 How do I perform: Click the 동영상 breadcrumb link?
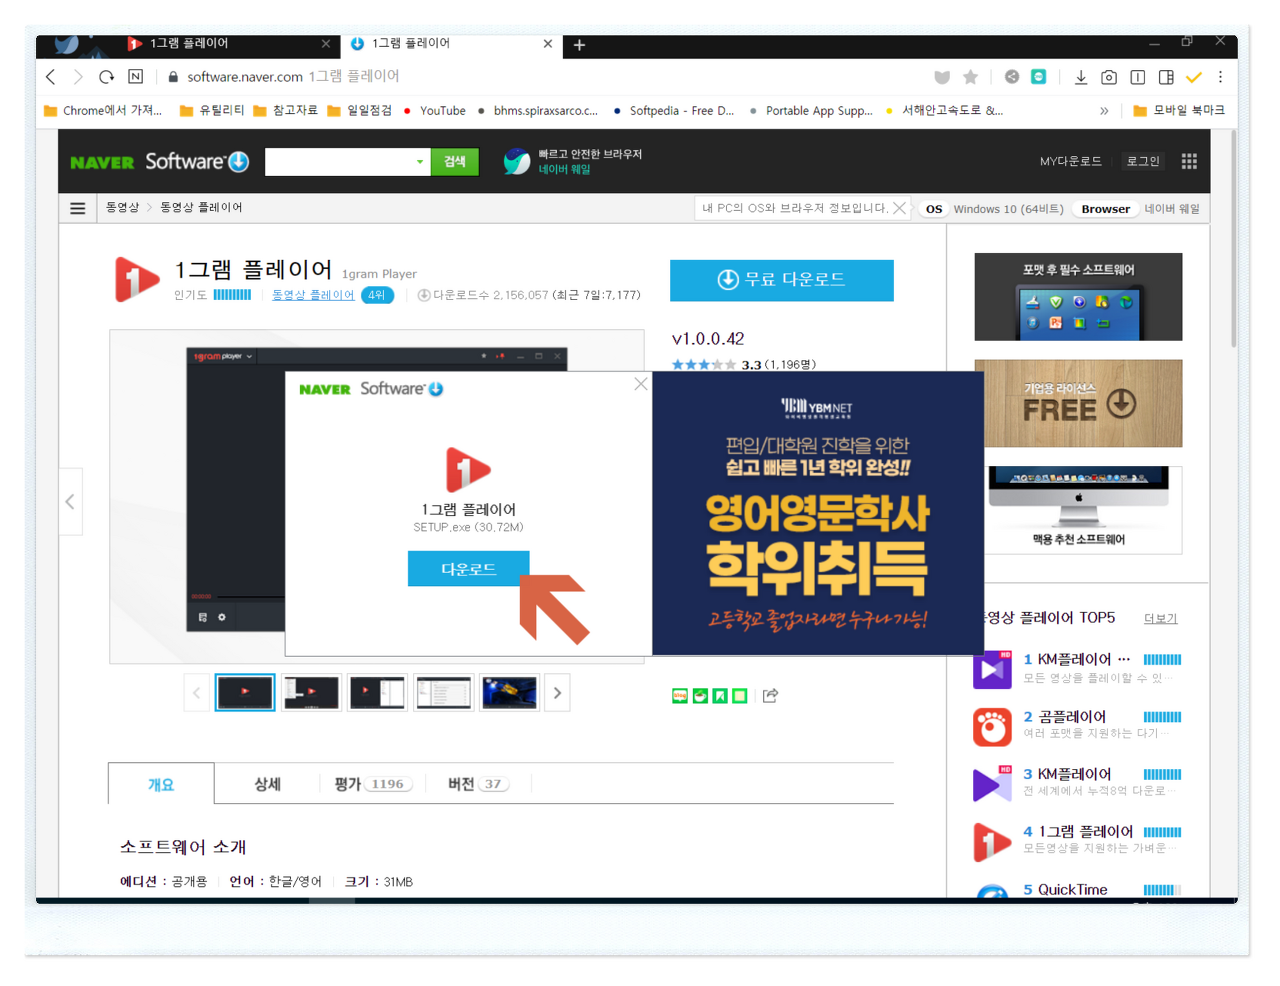[123, 208]
